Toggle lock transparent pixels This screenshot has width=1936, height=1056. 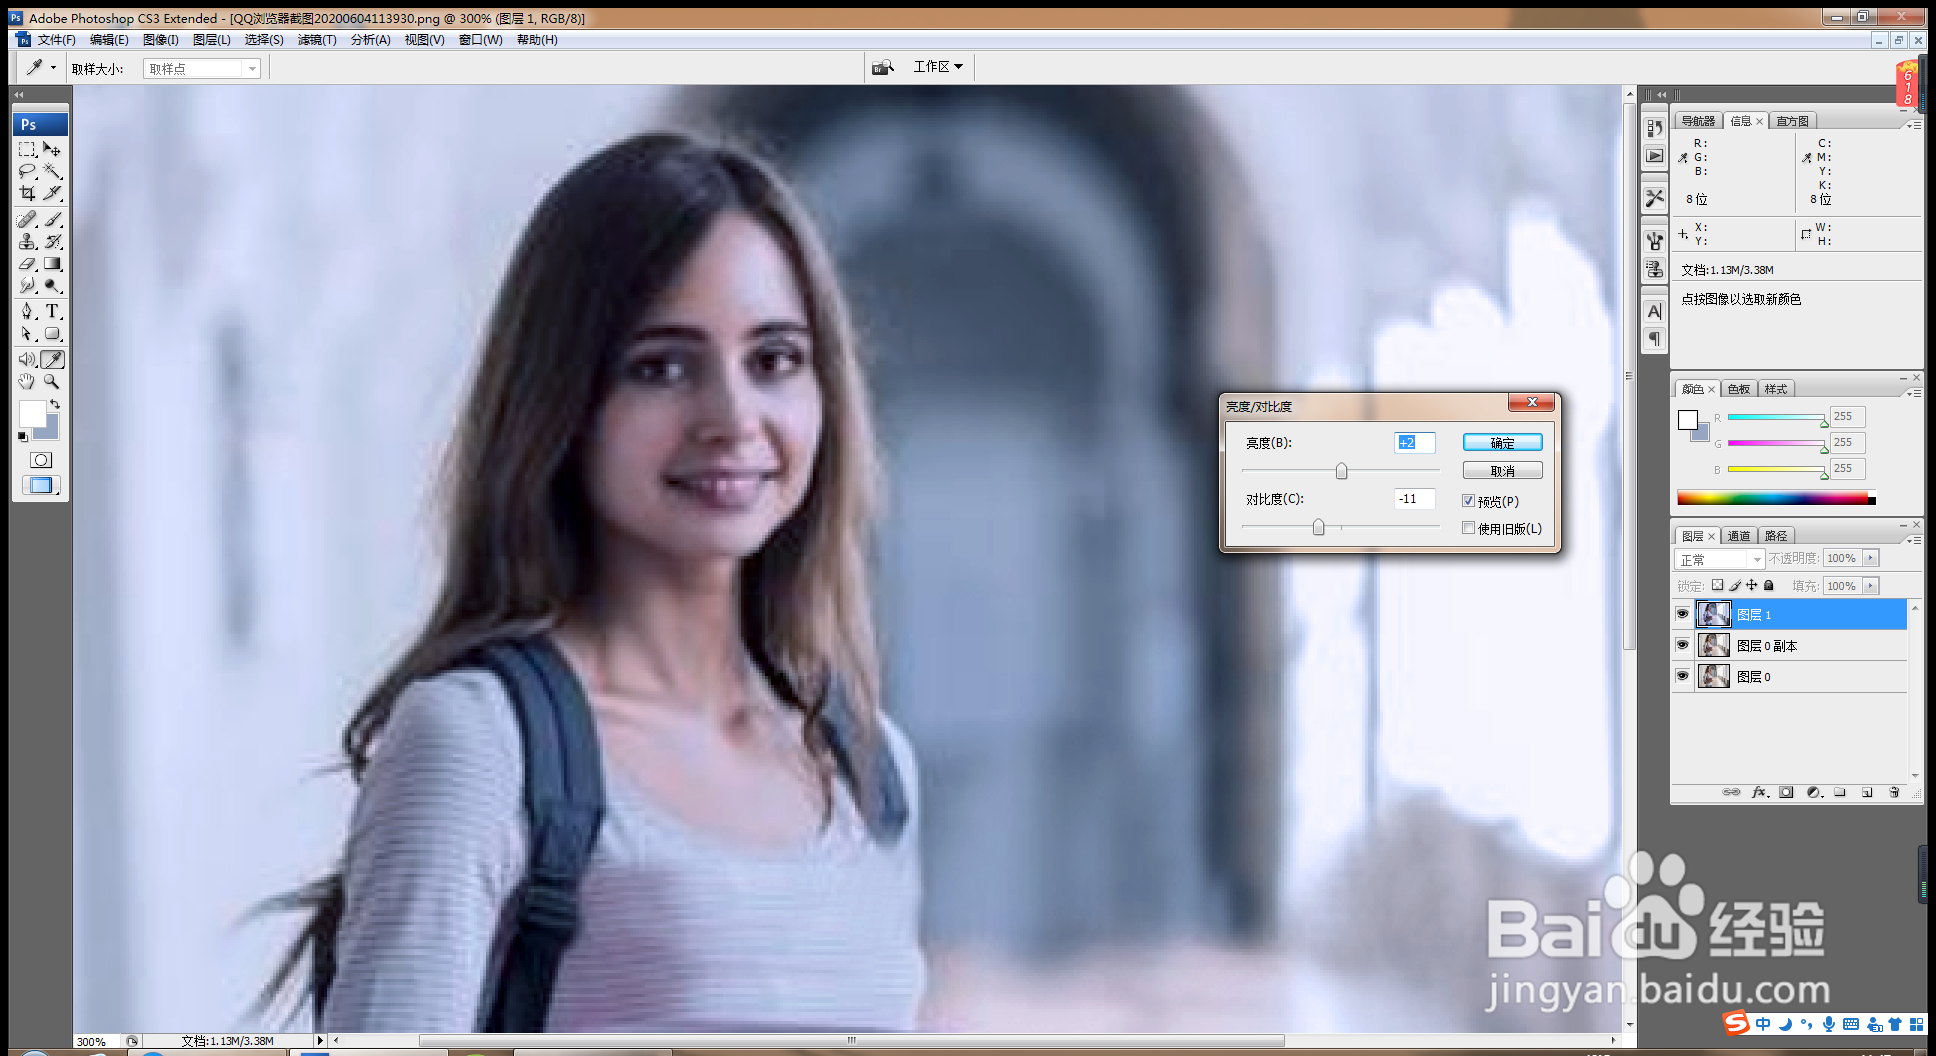pos(1717,585)
